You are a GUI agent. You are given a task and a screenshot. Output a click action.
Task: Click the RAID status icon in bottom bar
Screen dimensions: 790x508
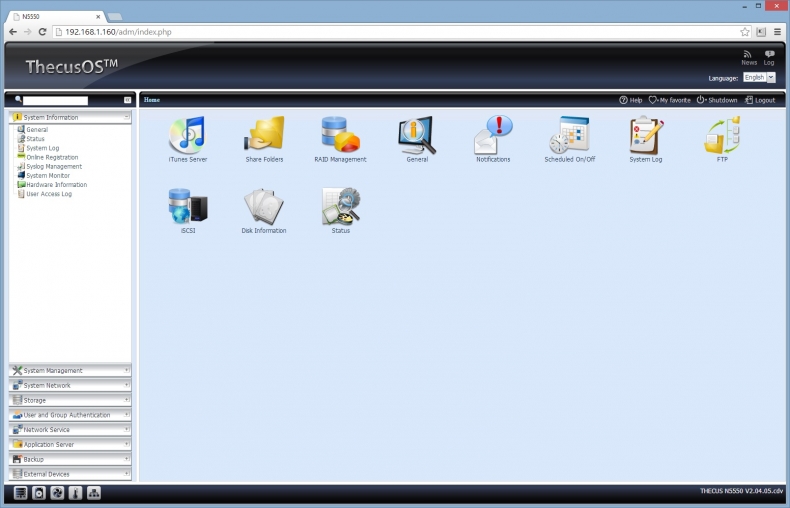(x=20, y=493)
